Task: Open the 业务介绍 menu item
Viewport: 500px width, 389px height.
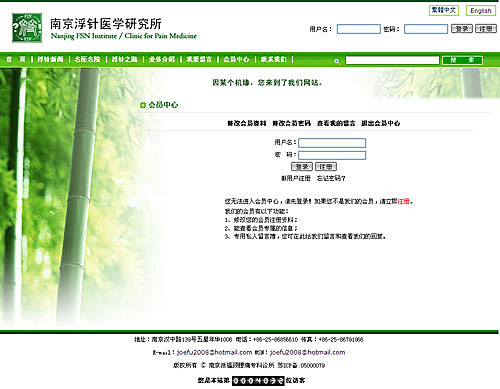Action: [x=162, y=59]
